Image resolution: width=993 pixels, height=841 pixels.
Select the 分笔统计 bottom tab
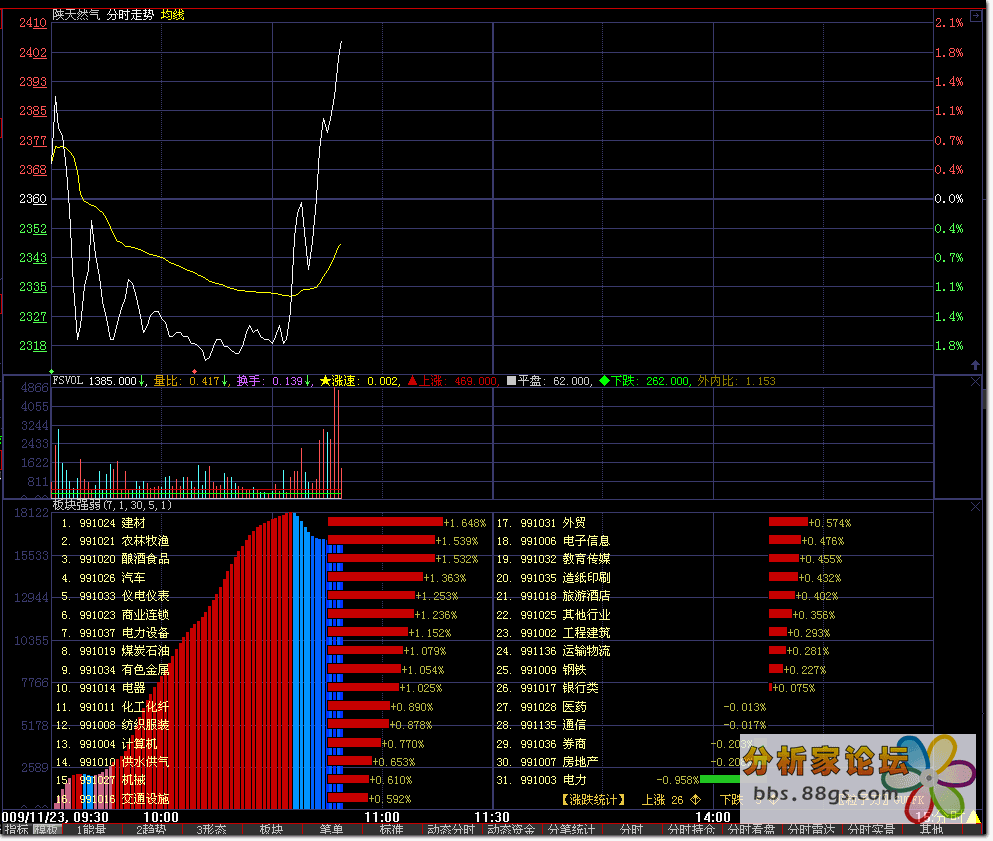571,830
